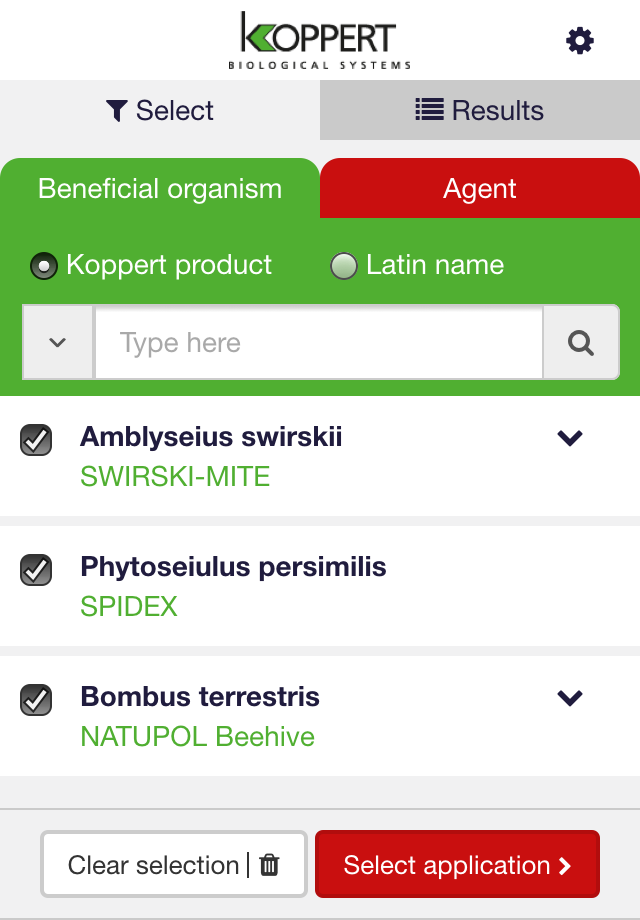
Task: Select the Latin name radio button
Action: click(x=345, y=265)
